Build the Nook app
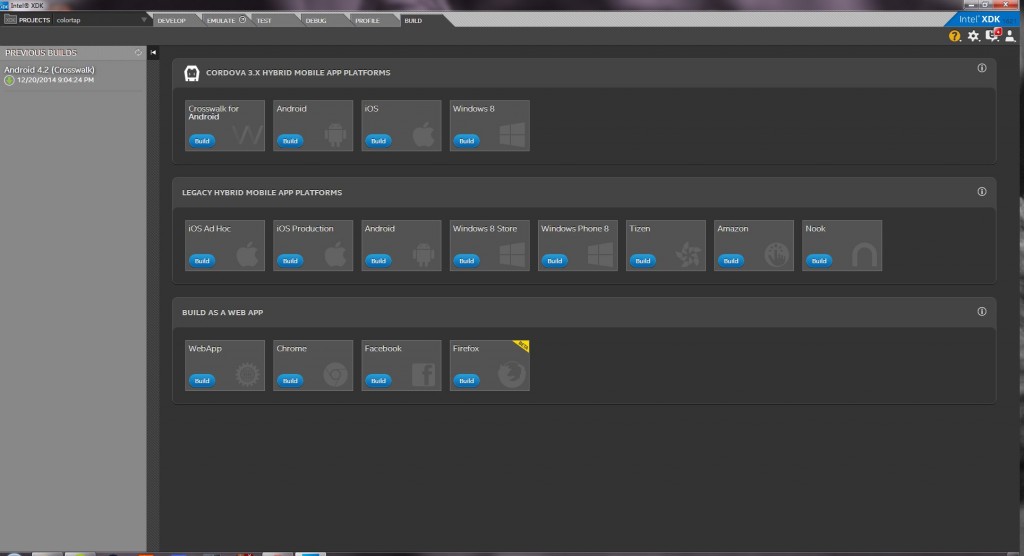Screen dimensions: 1024x556 coord(819,261)
